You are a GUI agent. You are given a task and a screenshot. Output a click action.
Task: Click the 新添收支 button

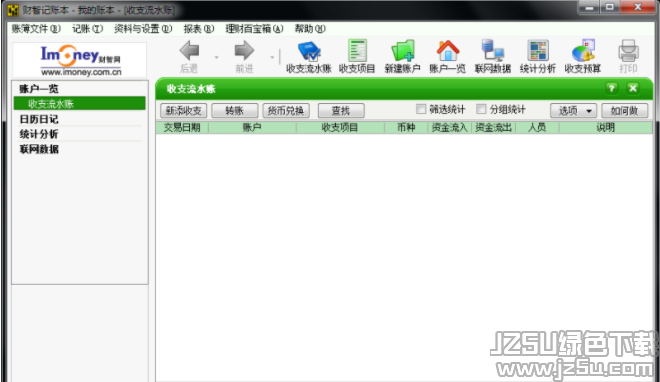coord(184,111)
